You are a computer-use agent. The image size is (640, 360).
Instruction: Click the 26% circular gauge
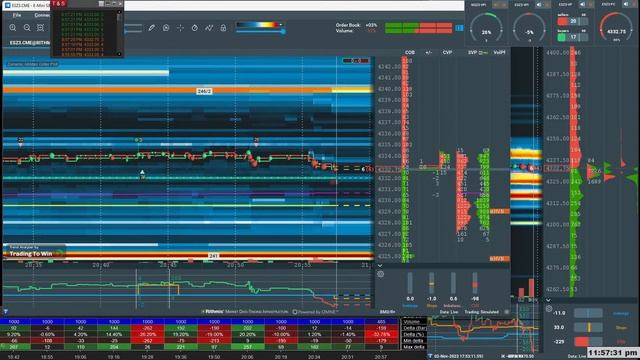pos(486,29)
